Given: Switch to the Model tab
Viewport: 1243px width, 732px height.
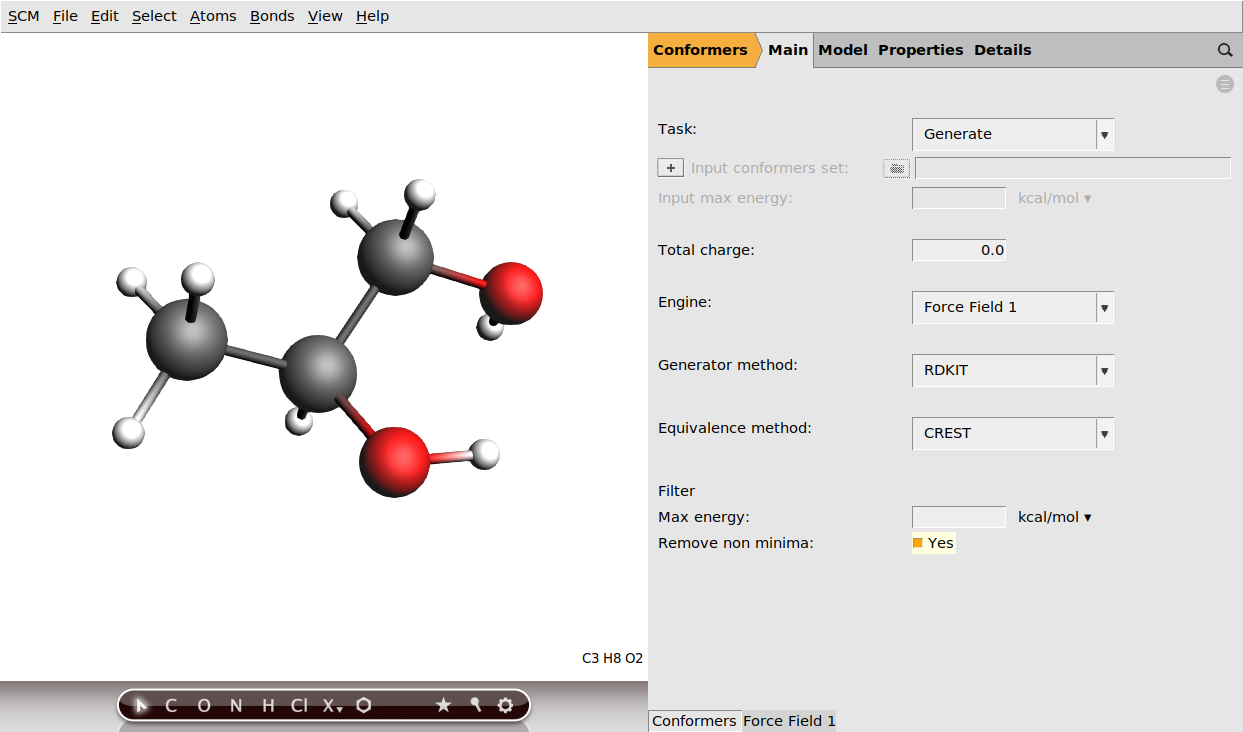Looking at the screenshot, I should 842,50.
